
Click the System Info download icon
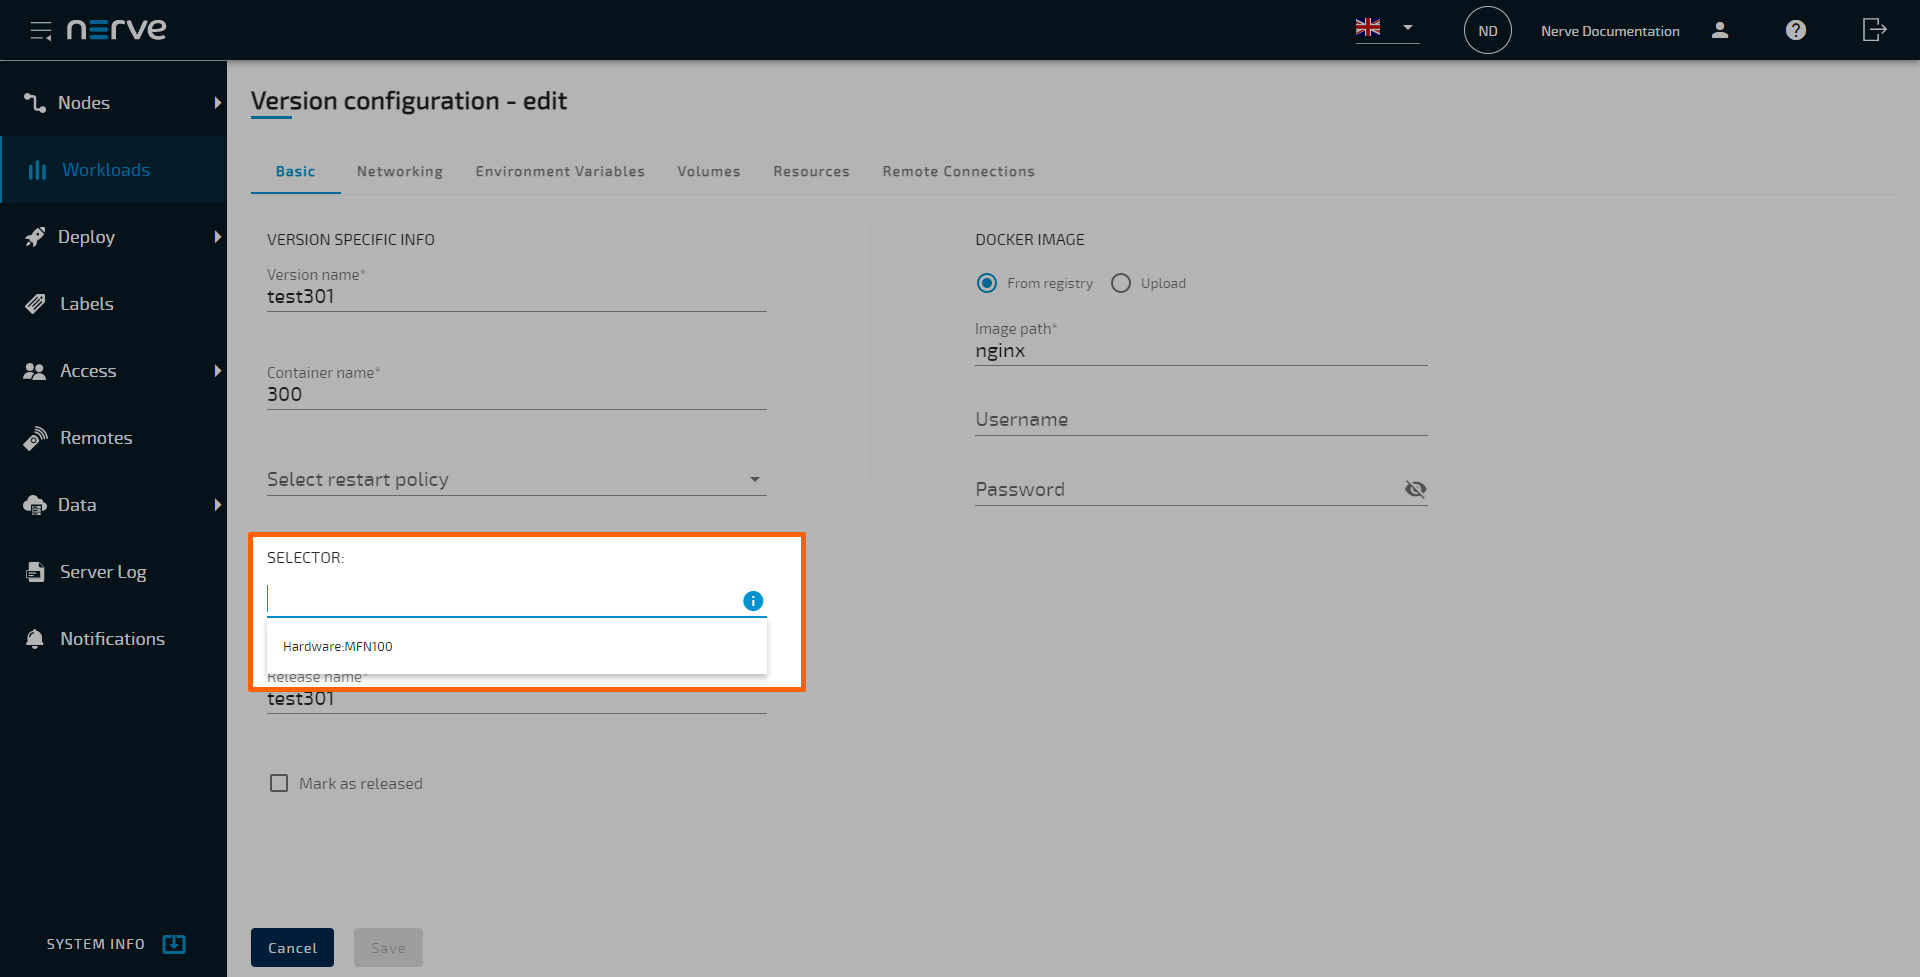tap(174, 944)
